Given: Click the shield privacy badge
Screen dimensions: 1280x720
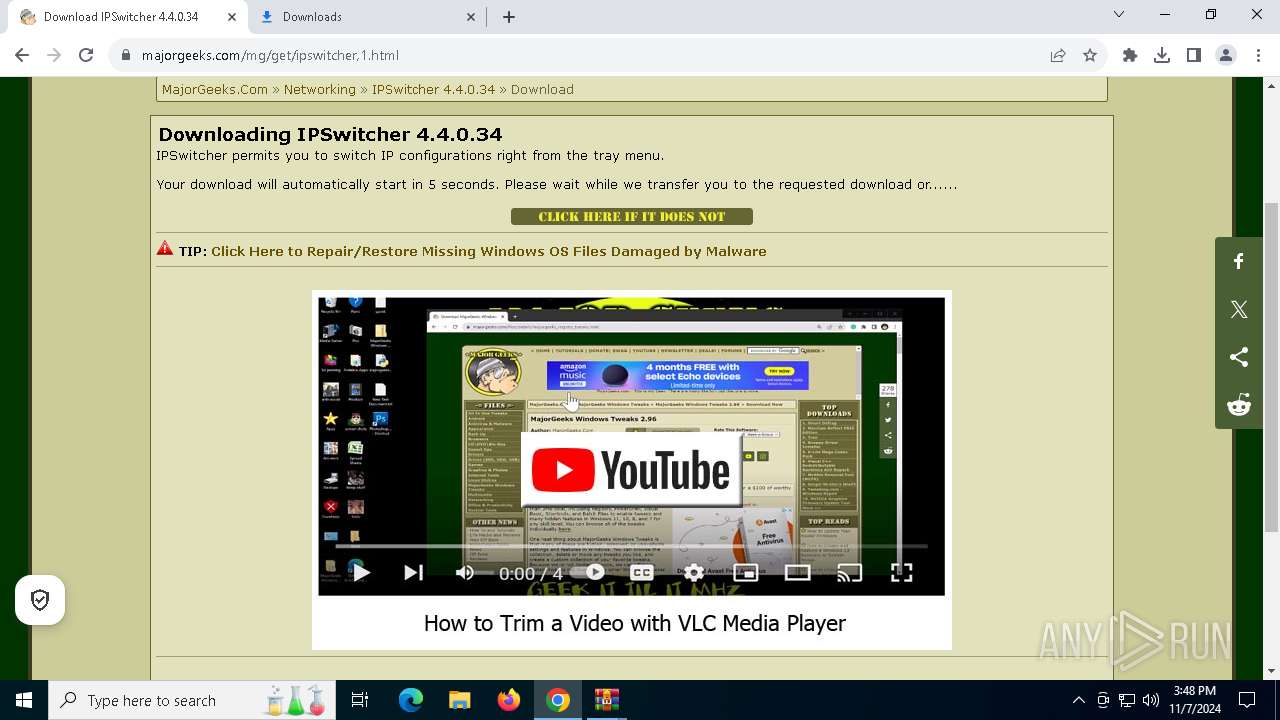Looking at the screenshot, I should 40,600.
